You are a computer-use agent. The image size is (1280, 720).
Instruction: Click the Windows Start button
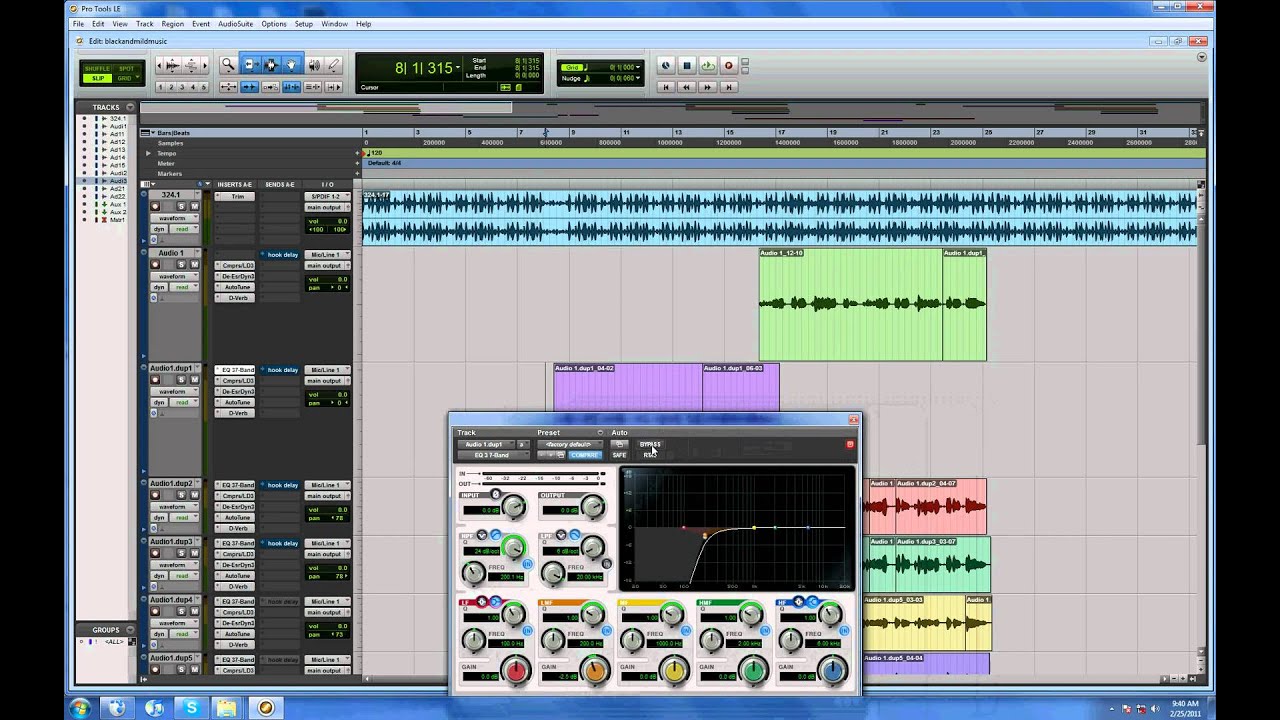(x=80, y=707)
